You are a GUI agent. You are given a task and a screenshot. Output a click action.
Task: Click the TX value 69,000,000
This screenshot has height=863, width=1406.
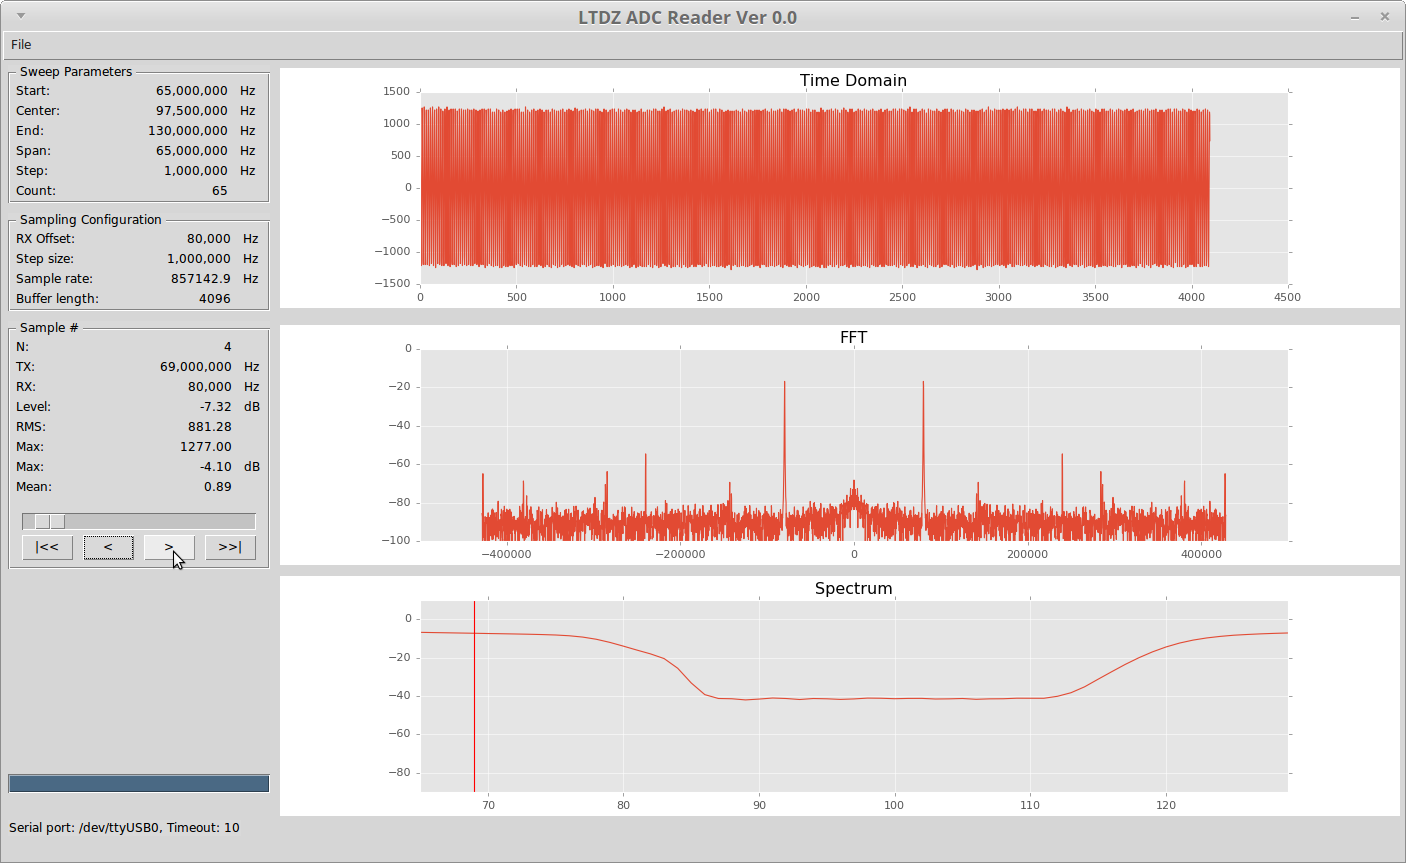tap(196, 367)
